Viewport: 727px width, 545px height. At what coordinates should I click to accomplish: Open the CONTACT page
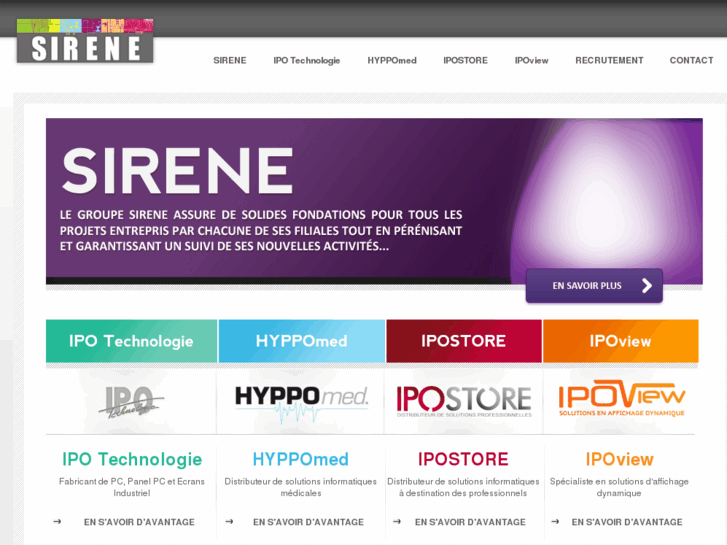[691, 60]
